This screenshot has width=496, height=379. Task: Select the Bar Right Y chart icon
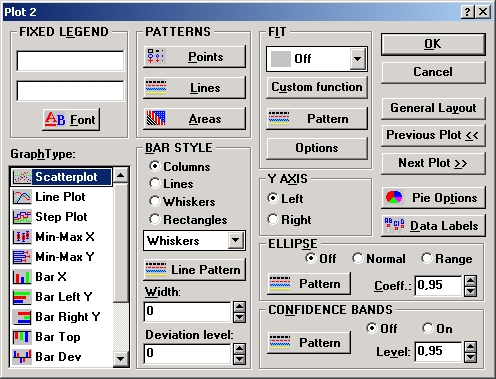pos(22,317)
